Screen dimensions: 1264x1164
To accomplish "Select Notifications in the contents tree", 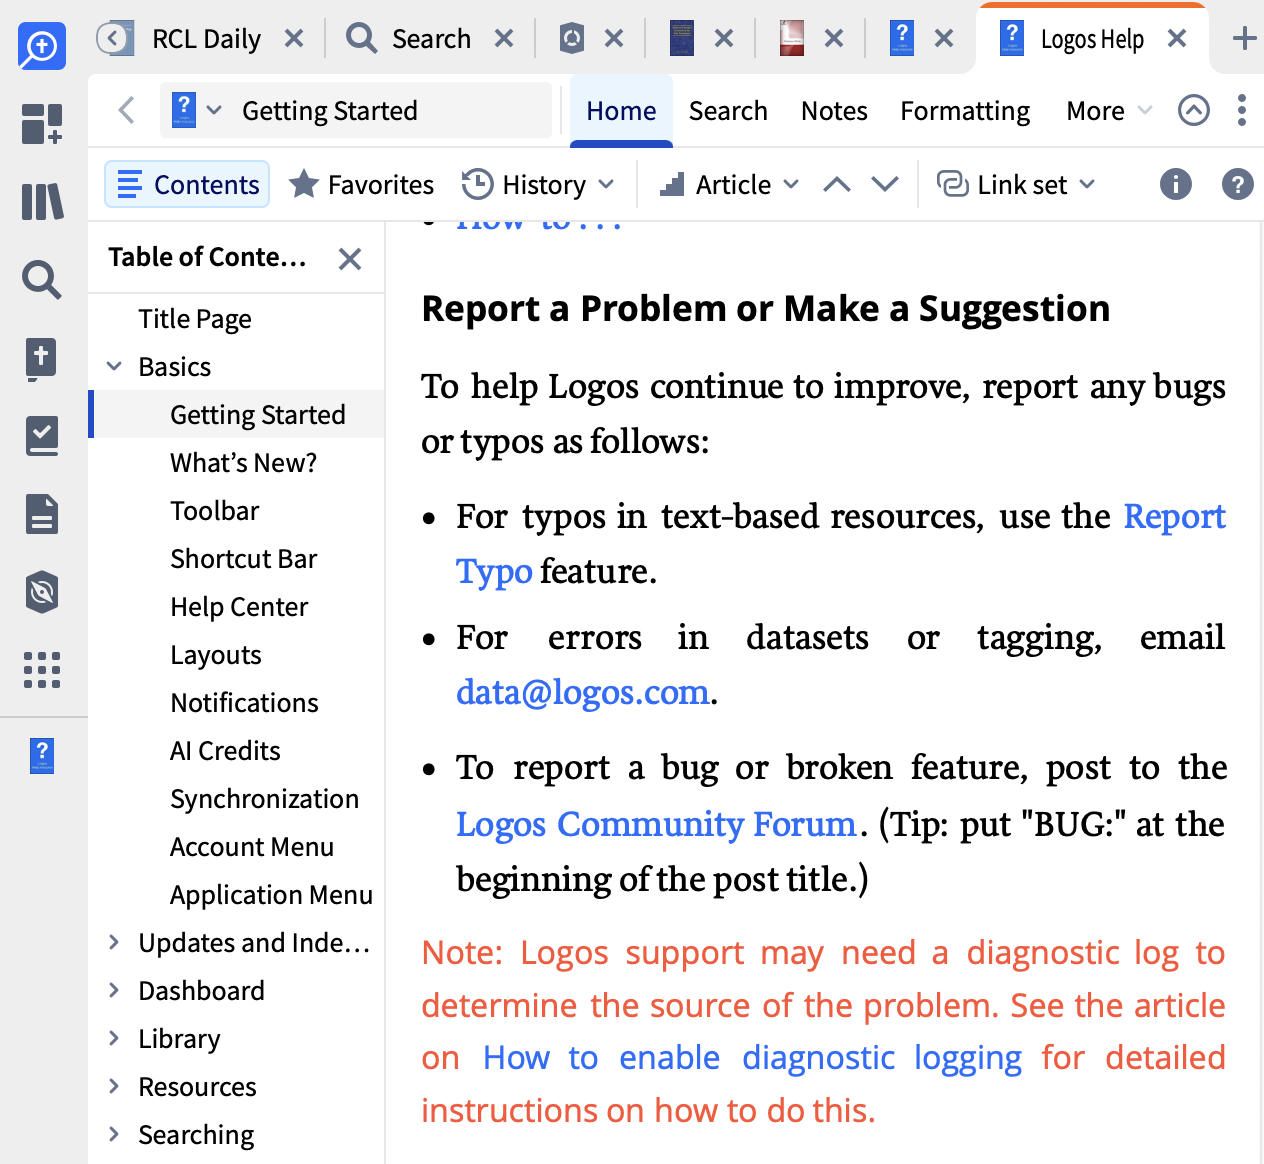I will [244, 703].
